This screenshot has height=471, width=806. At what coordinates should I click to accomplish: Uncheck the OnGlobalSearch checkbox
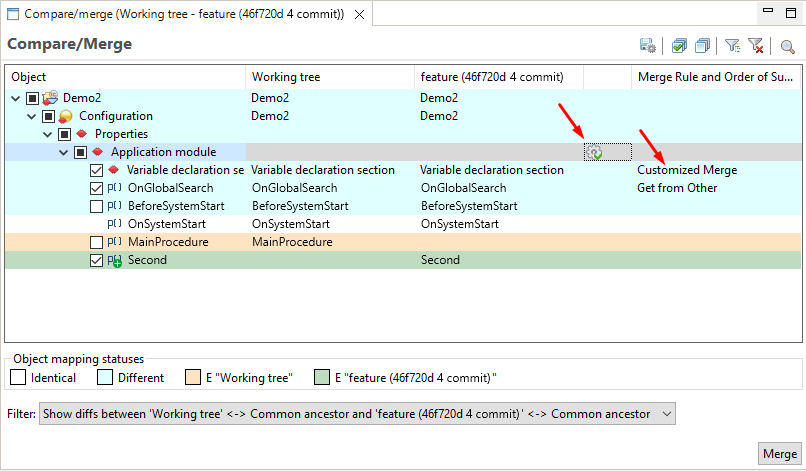[x=96, y=188]
